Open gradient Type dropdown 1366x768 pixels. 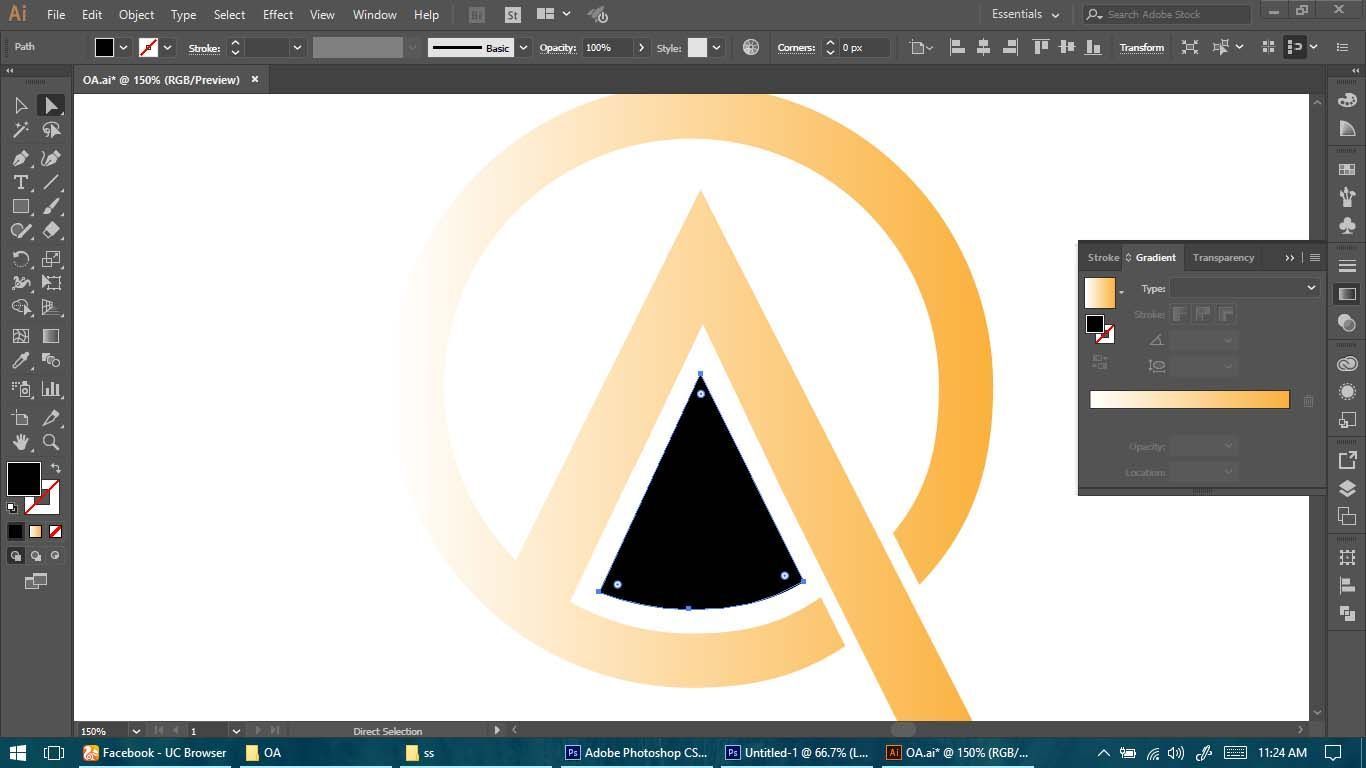click(1245, 288)
